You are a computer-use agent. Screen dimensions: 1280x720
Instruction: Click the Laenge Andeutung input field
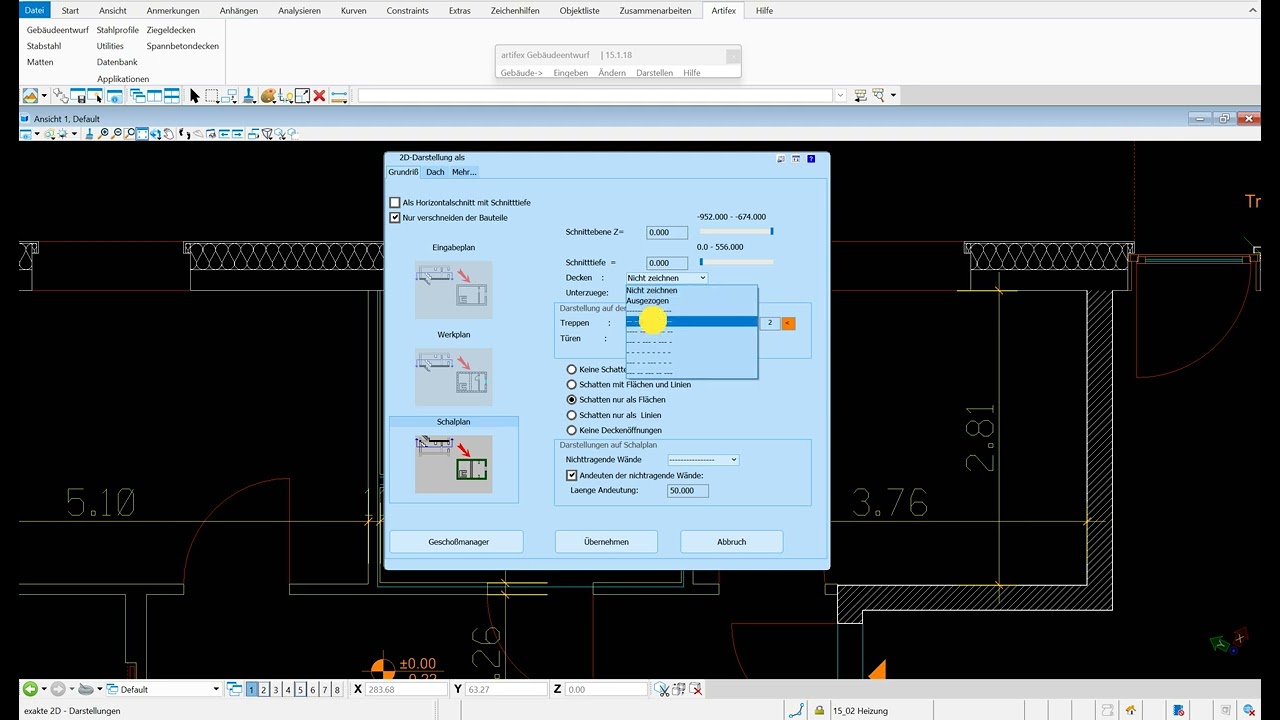pyautogui.click(x=688, y=491)
